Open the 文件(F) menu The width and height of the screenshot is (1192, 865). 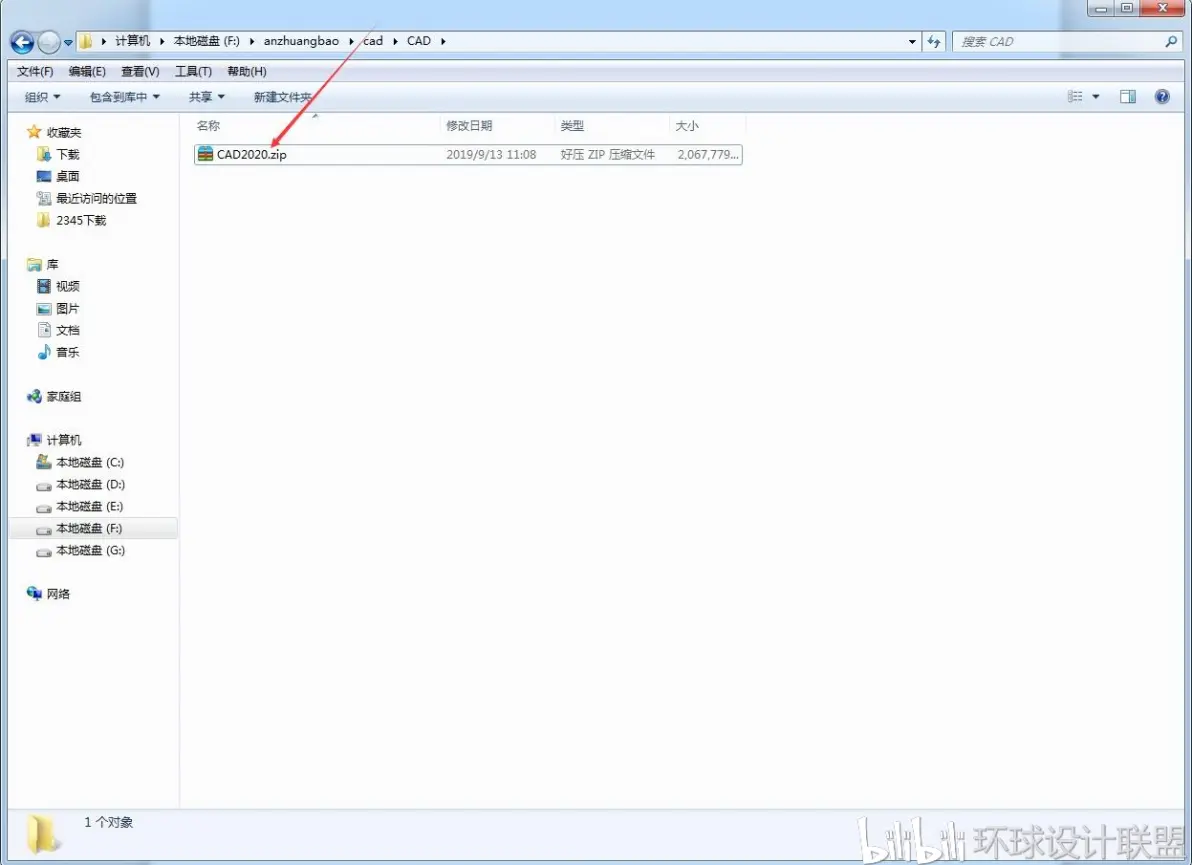click(35, 71)
